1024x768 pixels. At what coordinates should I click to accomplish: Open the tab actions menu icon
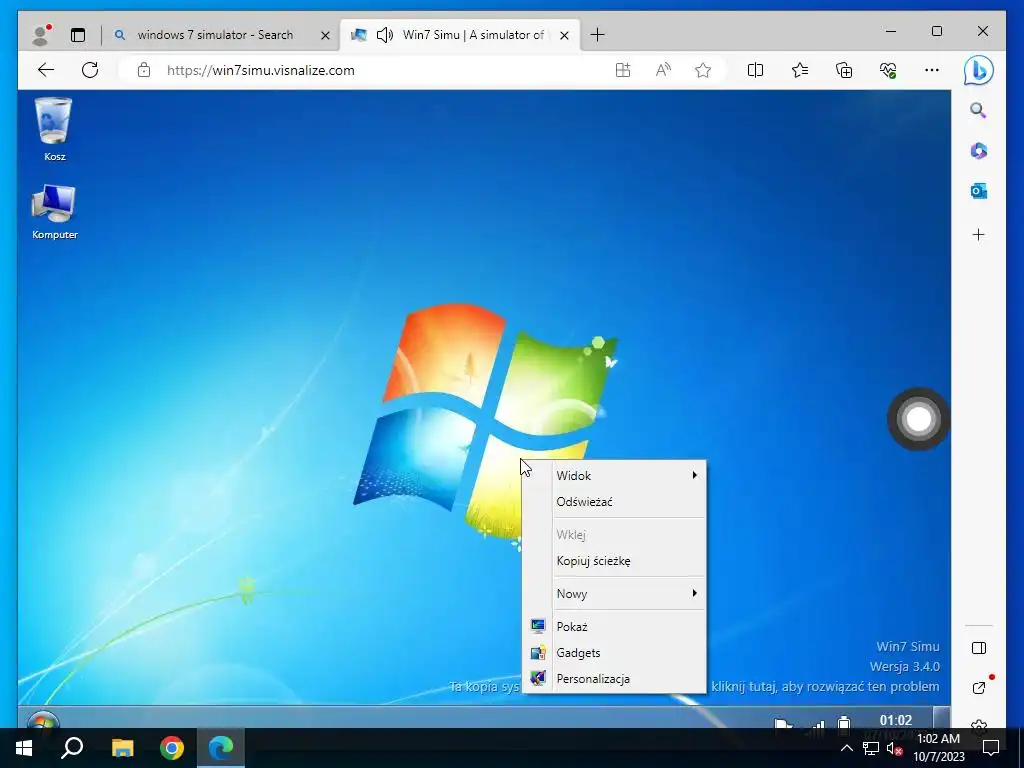click(78, 35)
